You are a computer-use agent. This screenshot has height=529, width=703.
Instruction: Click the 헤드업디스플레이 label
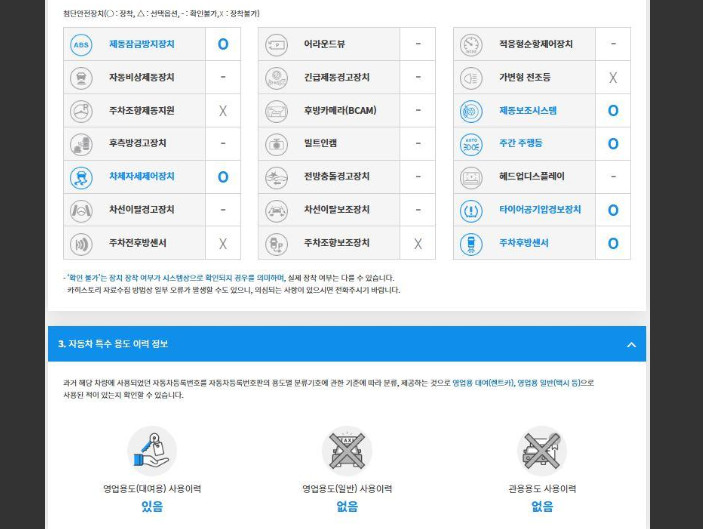point(531,177)
